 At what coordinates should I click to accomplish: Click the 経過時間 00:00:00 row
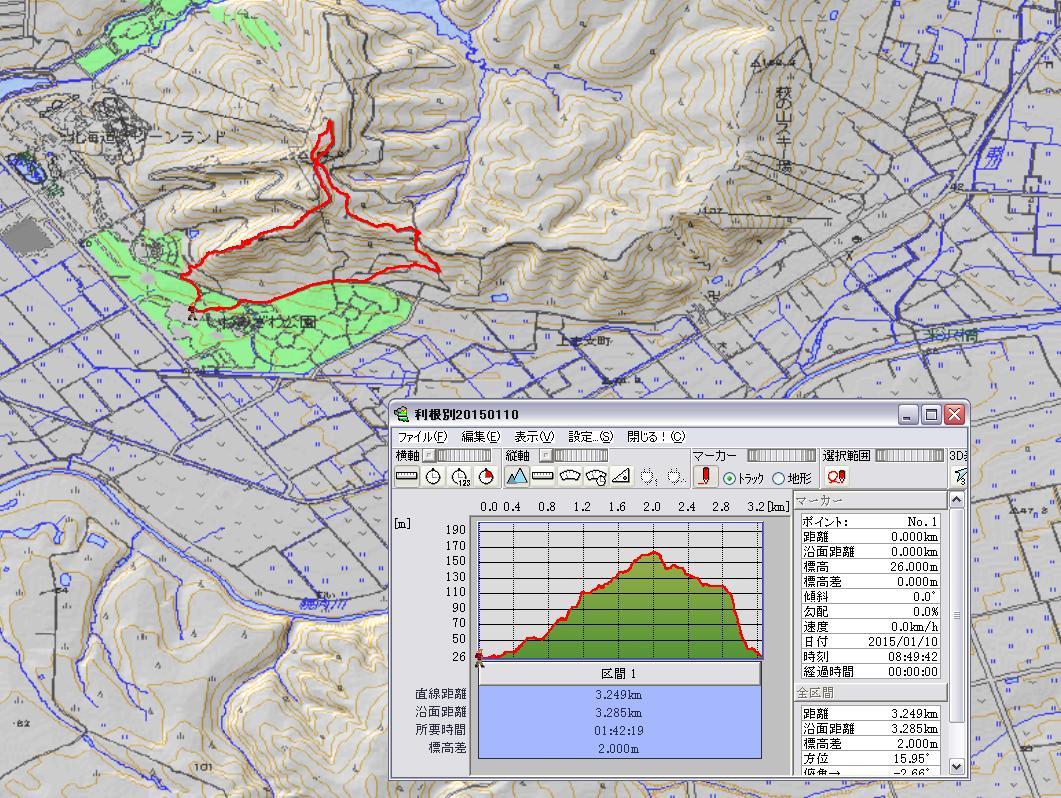870,671
